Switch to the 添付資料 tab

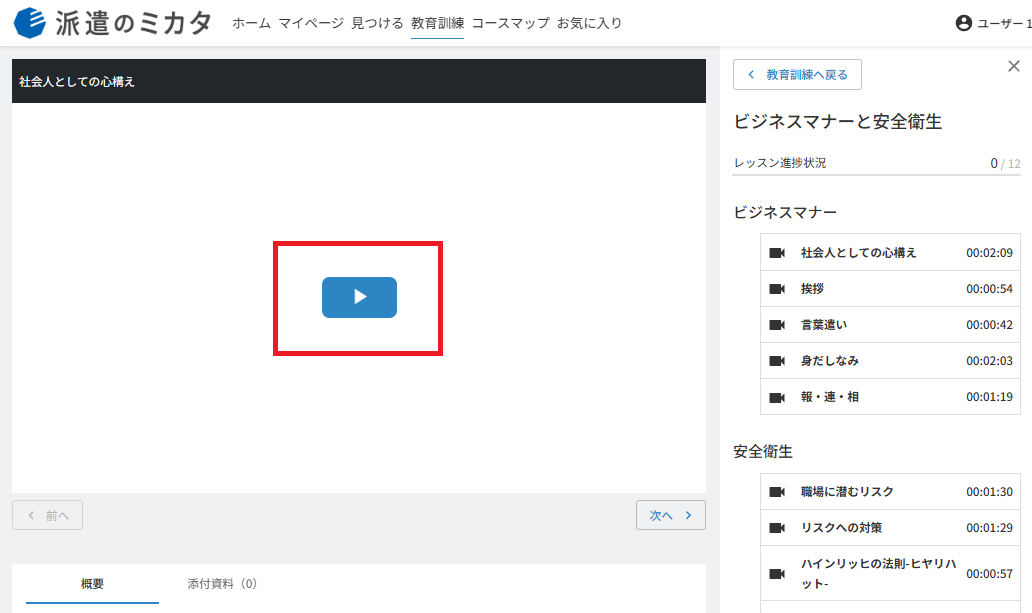(222, 583)
